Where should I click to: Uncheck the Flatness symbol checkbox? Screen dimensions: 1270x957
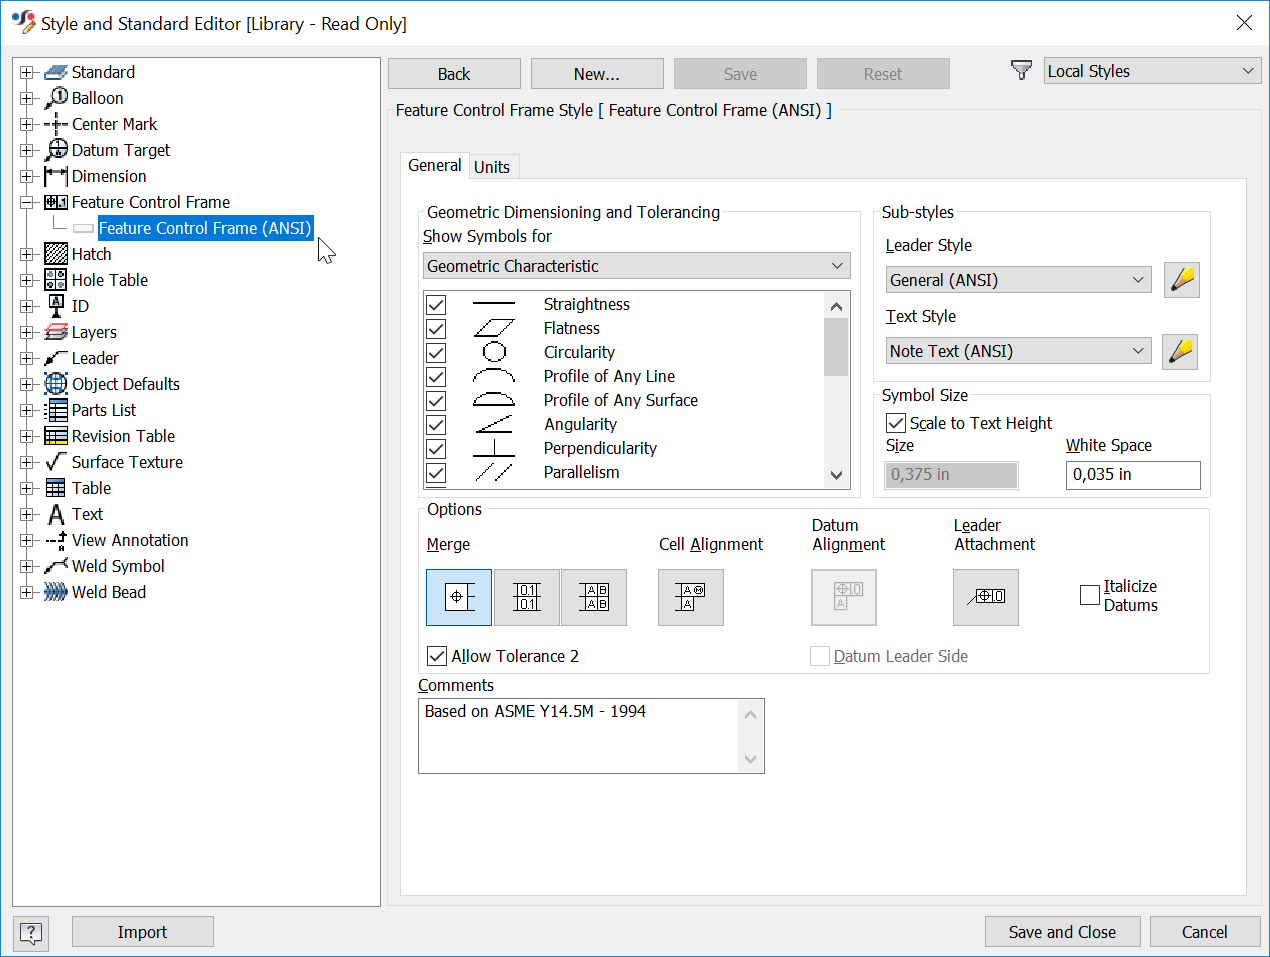tap(435, 328)
